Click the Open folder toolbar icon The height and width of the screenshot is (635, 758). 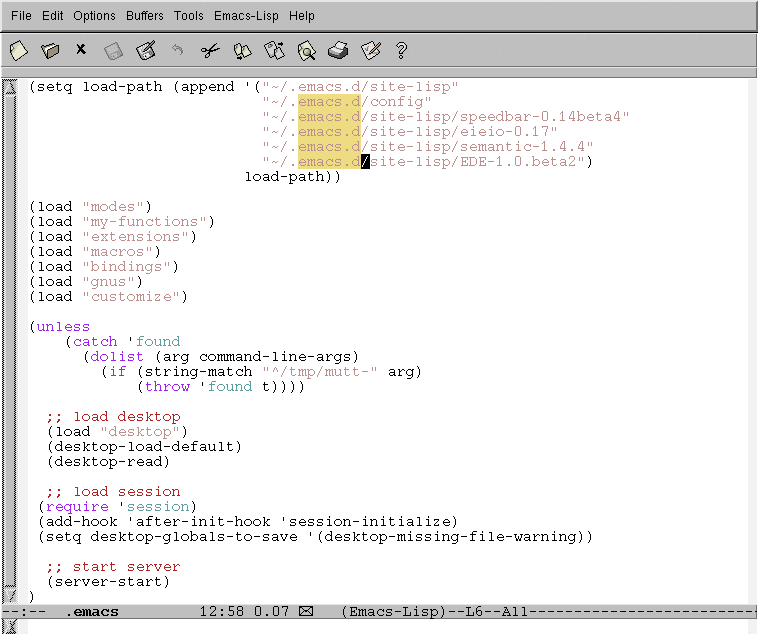[50, 50]
